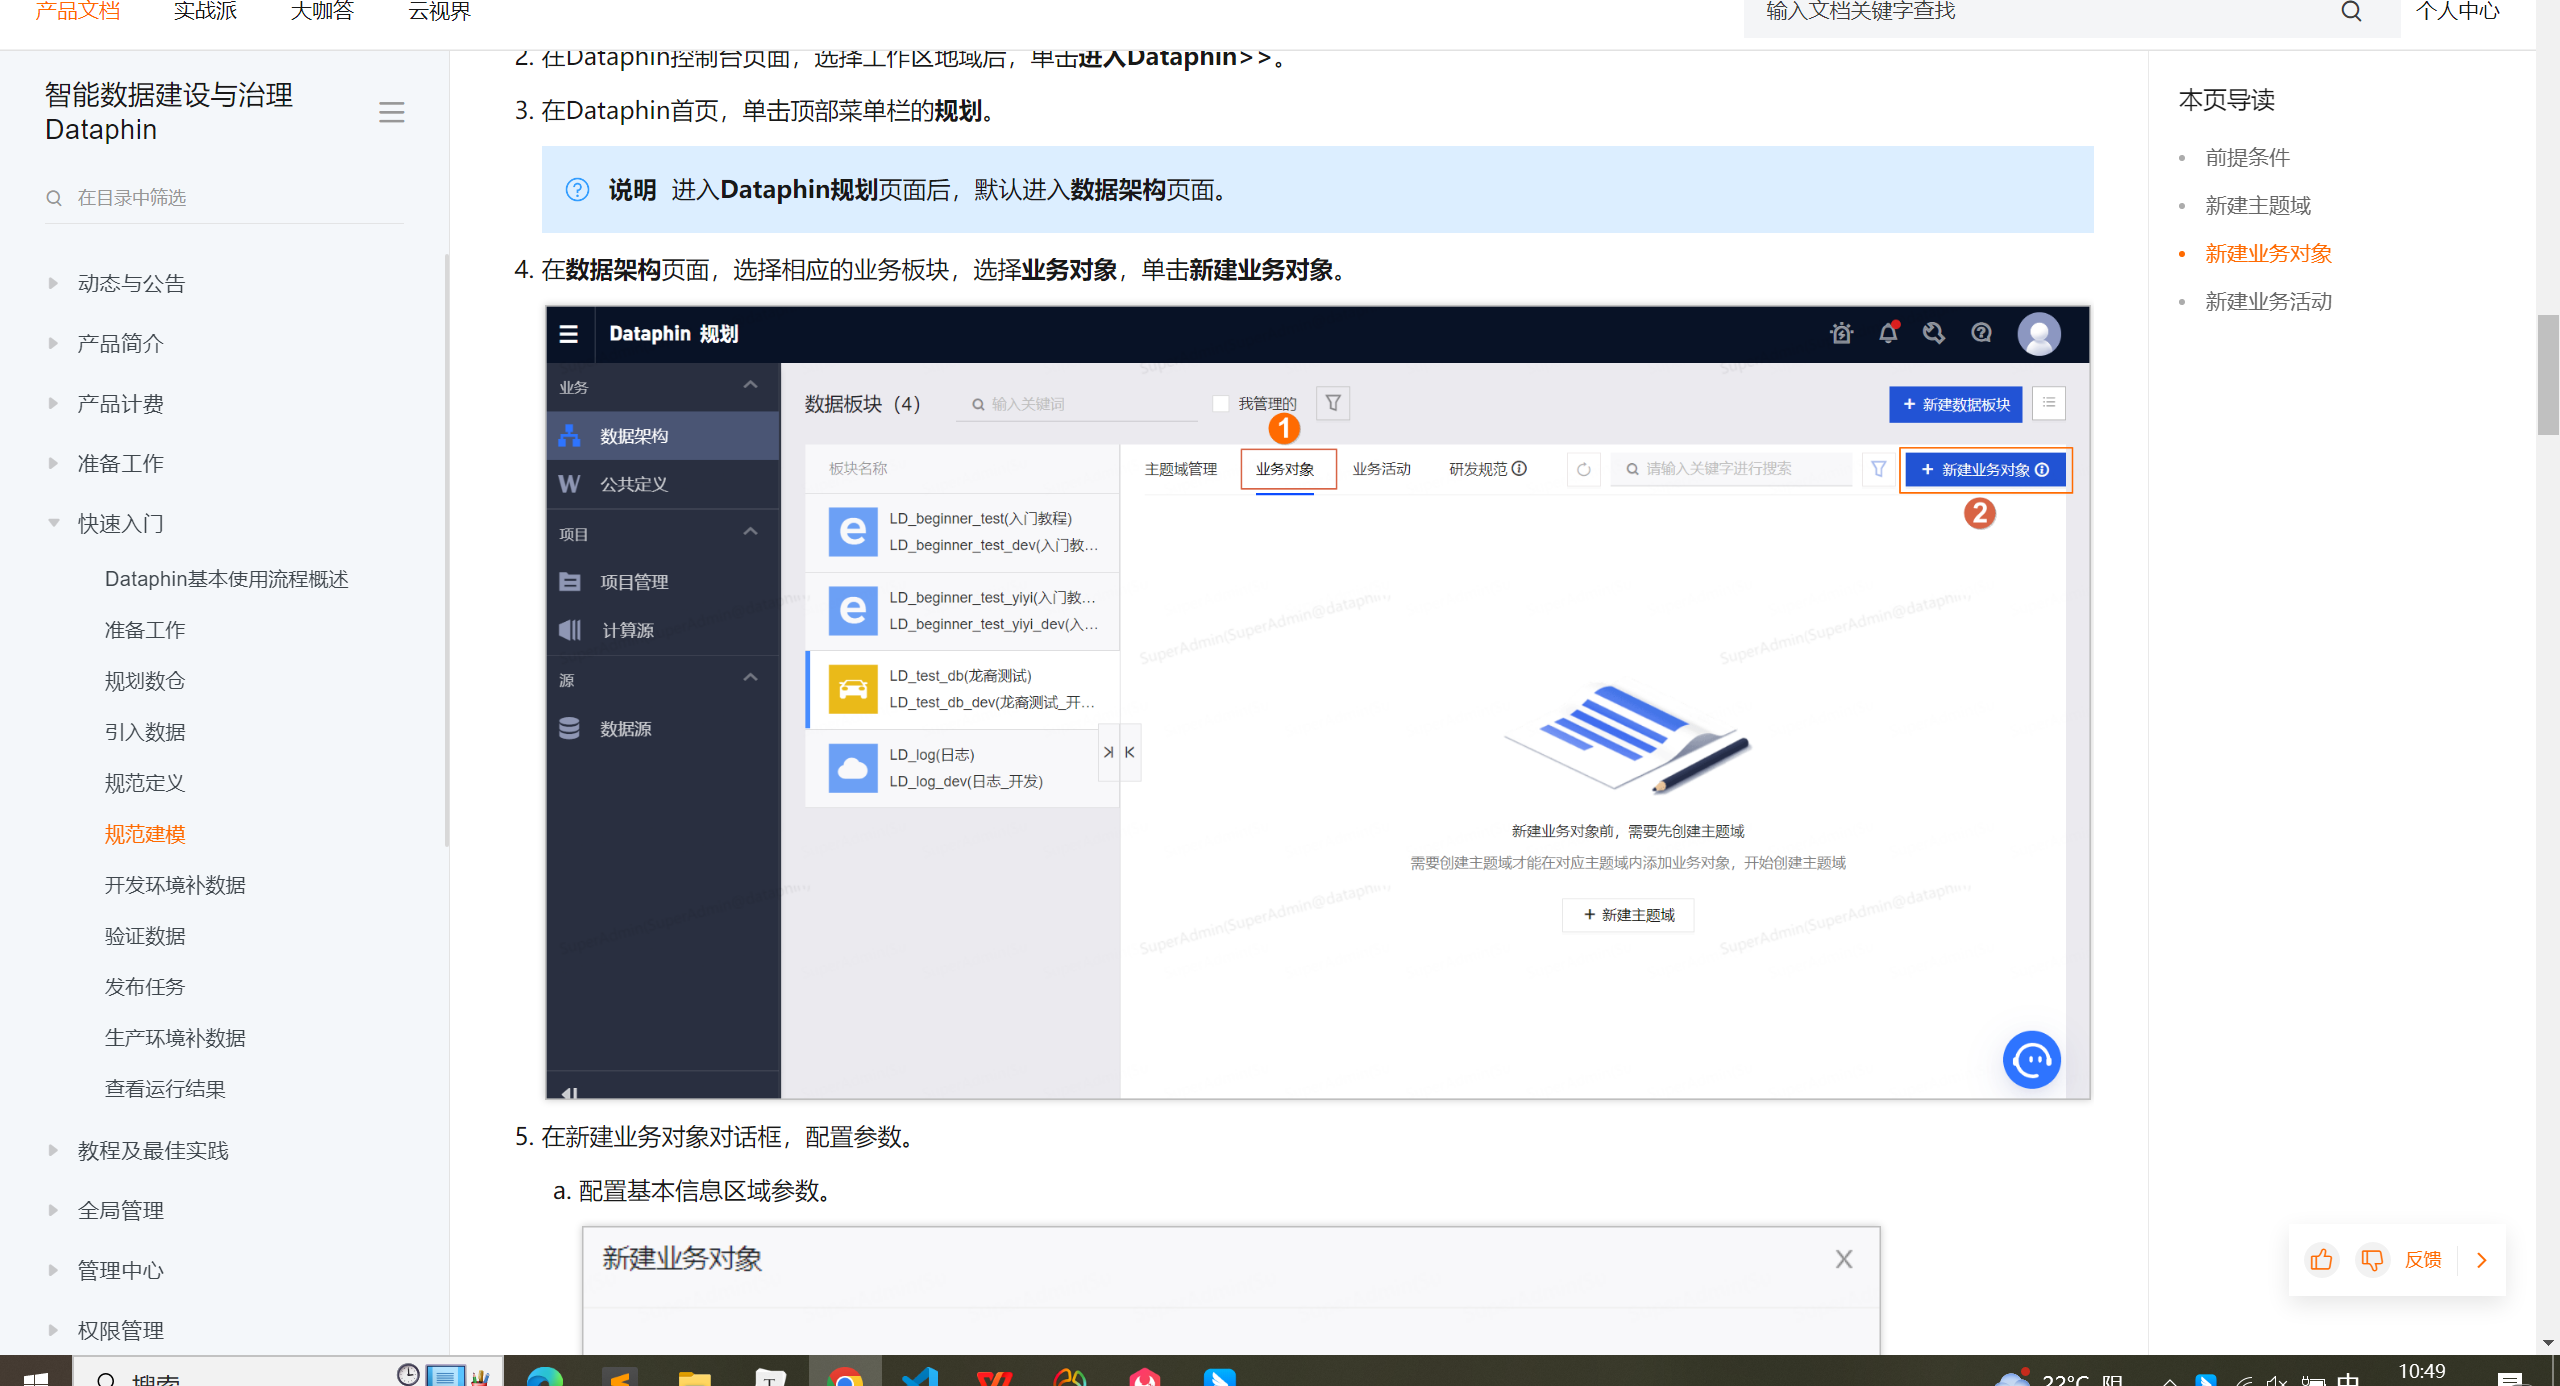Click the yellow car icon of LD_test_db
This screenshot has height=1386, width=2560.
pyautogui.click(x=853, y=689)
